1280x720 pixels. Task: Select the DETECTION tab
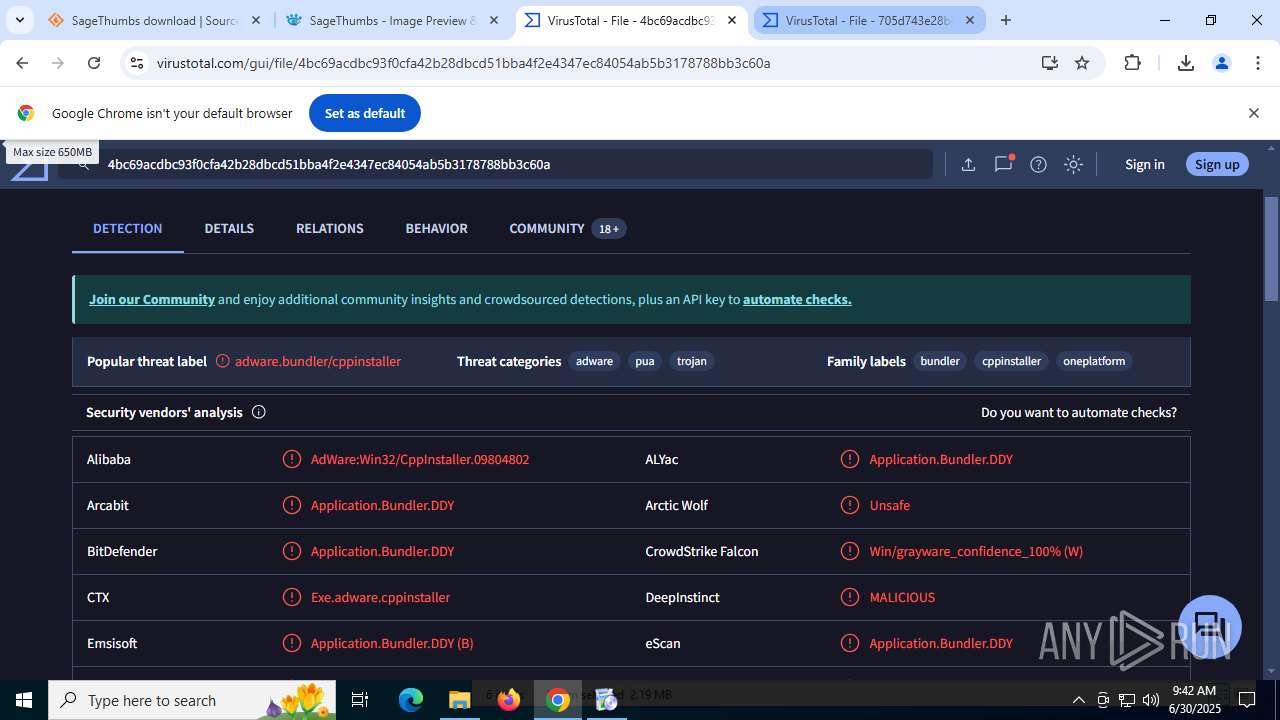127,228
